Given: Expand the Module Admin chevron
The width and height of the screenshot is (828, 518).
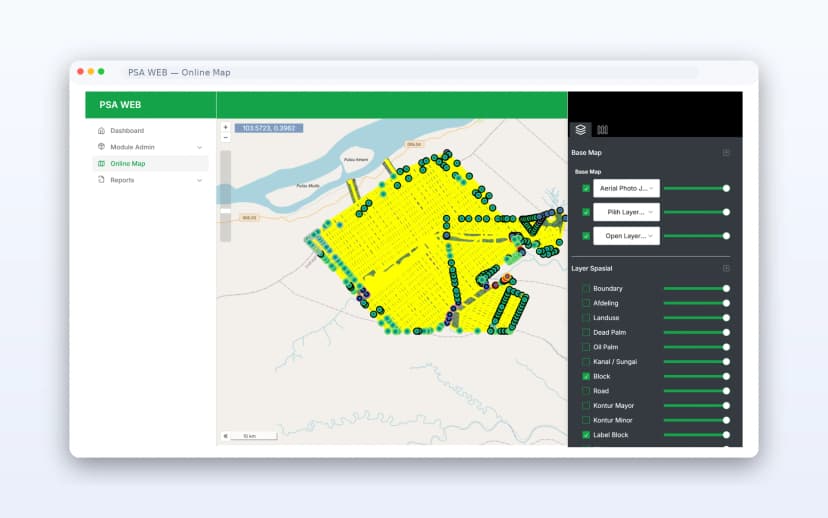Looking at the screenshot, I should [200, 147].
